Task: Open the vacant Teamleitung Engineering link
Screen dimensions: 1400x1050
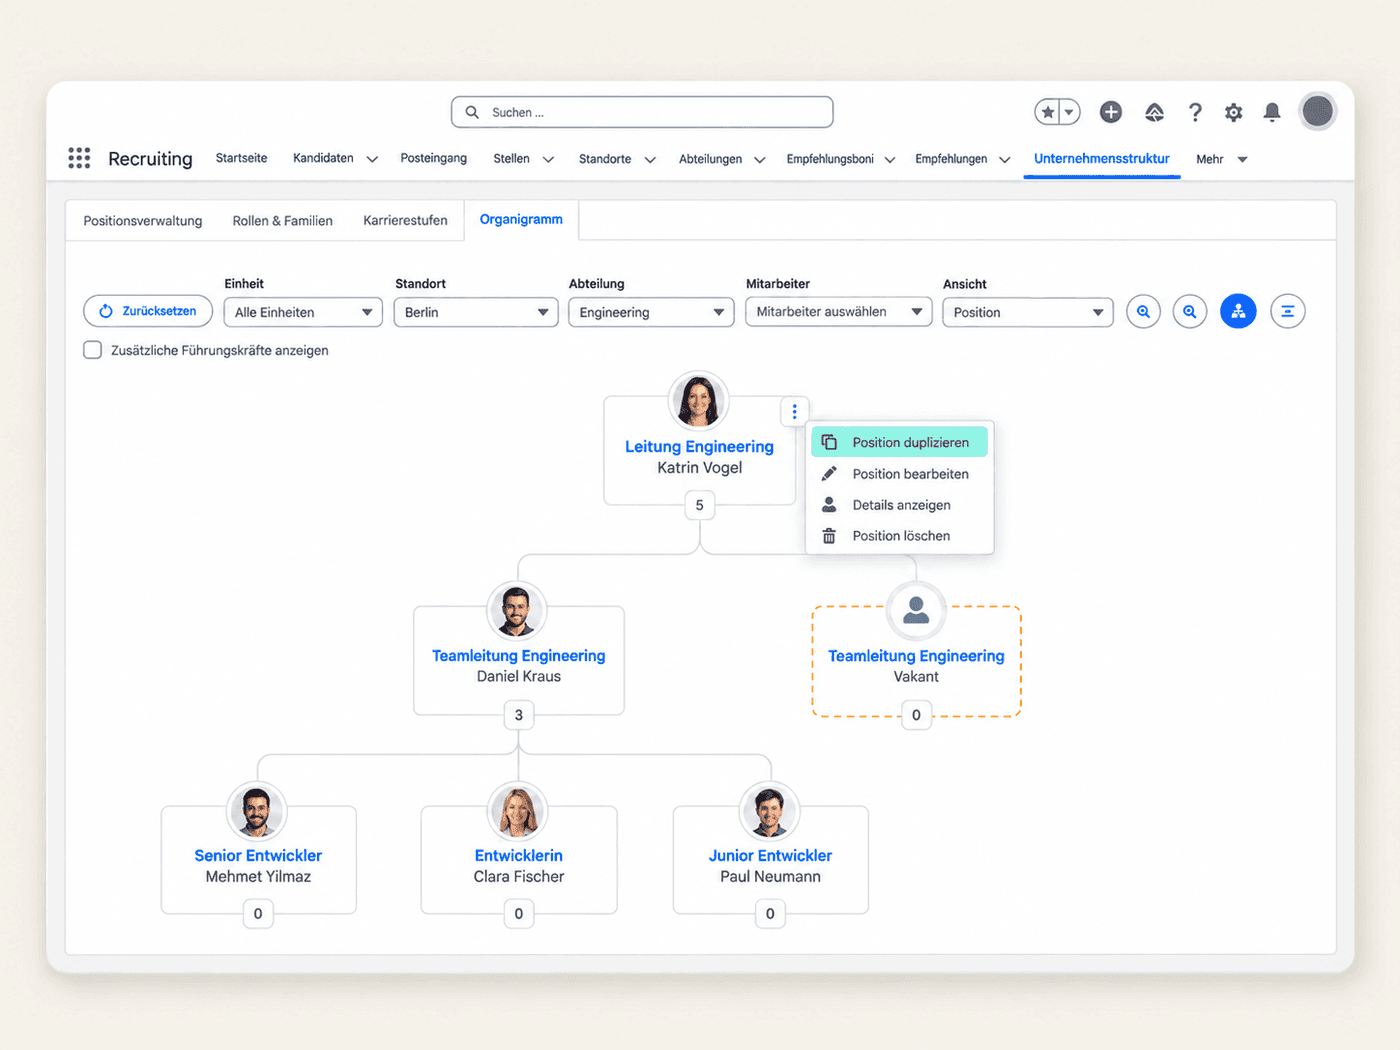Action: tap(916, 655)
